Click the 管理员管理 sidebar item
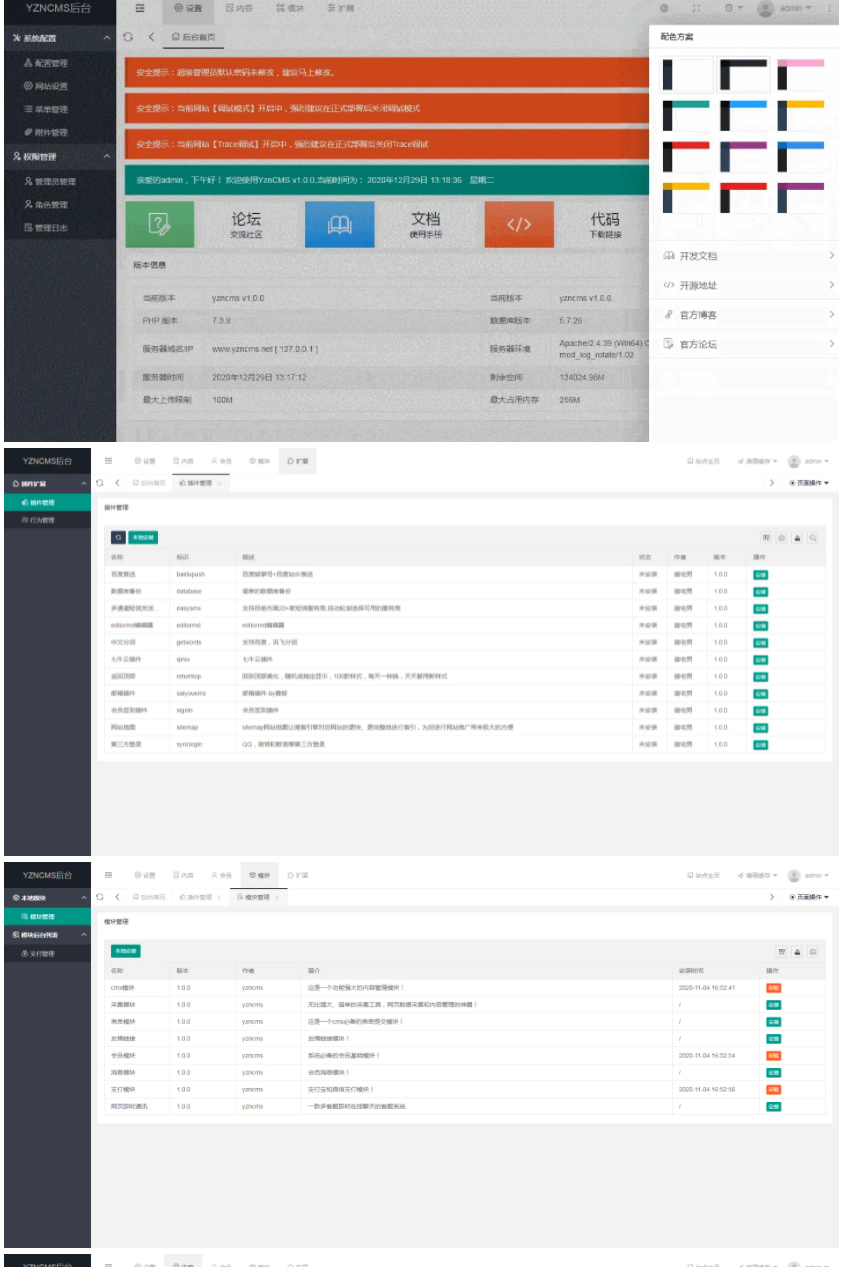Screen dimensions: 851x1267 click(55, 182)
